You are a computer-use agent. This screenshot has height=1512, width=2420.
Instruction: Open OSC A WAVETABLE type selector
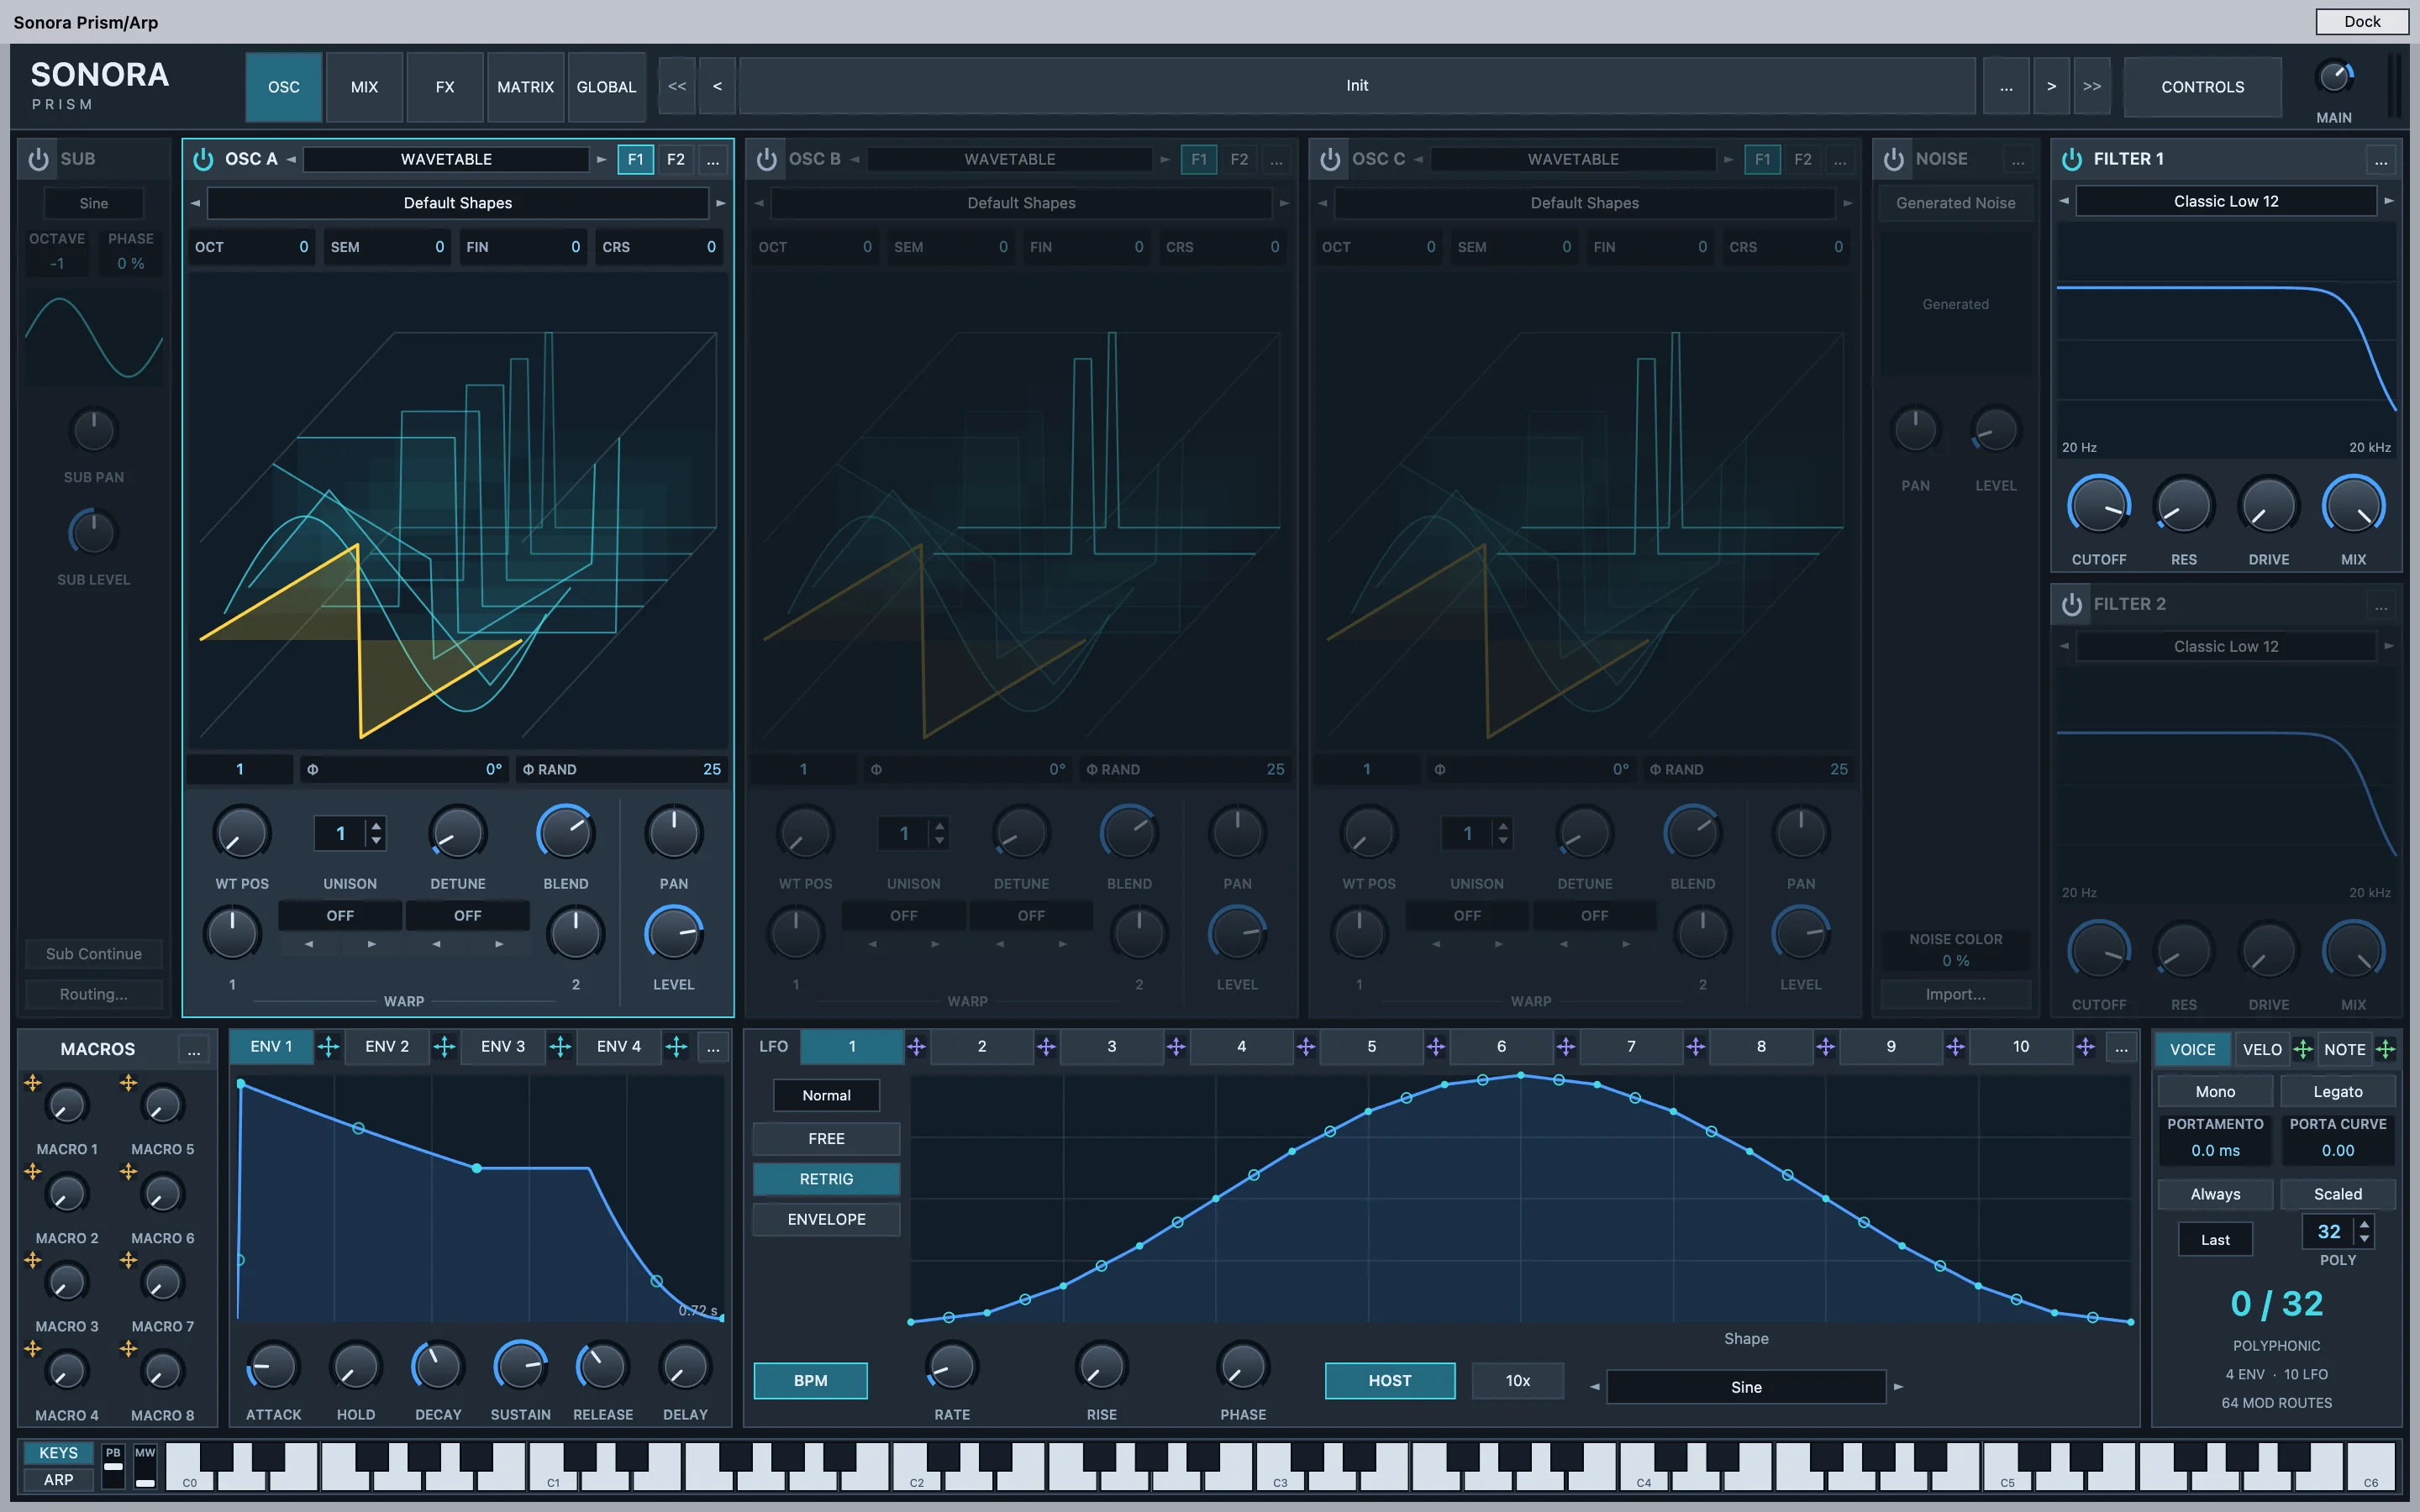(446, 159)
